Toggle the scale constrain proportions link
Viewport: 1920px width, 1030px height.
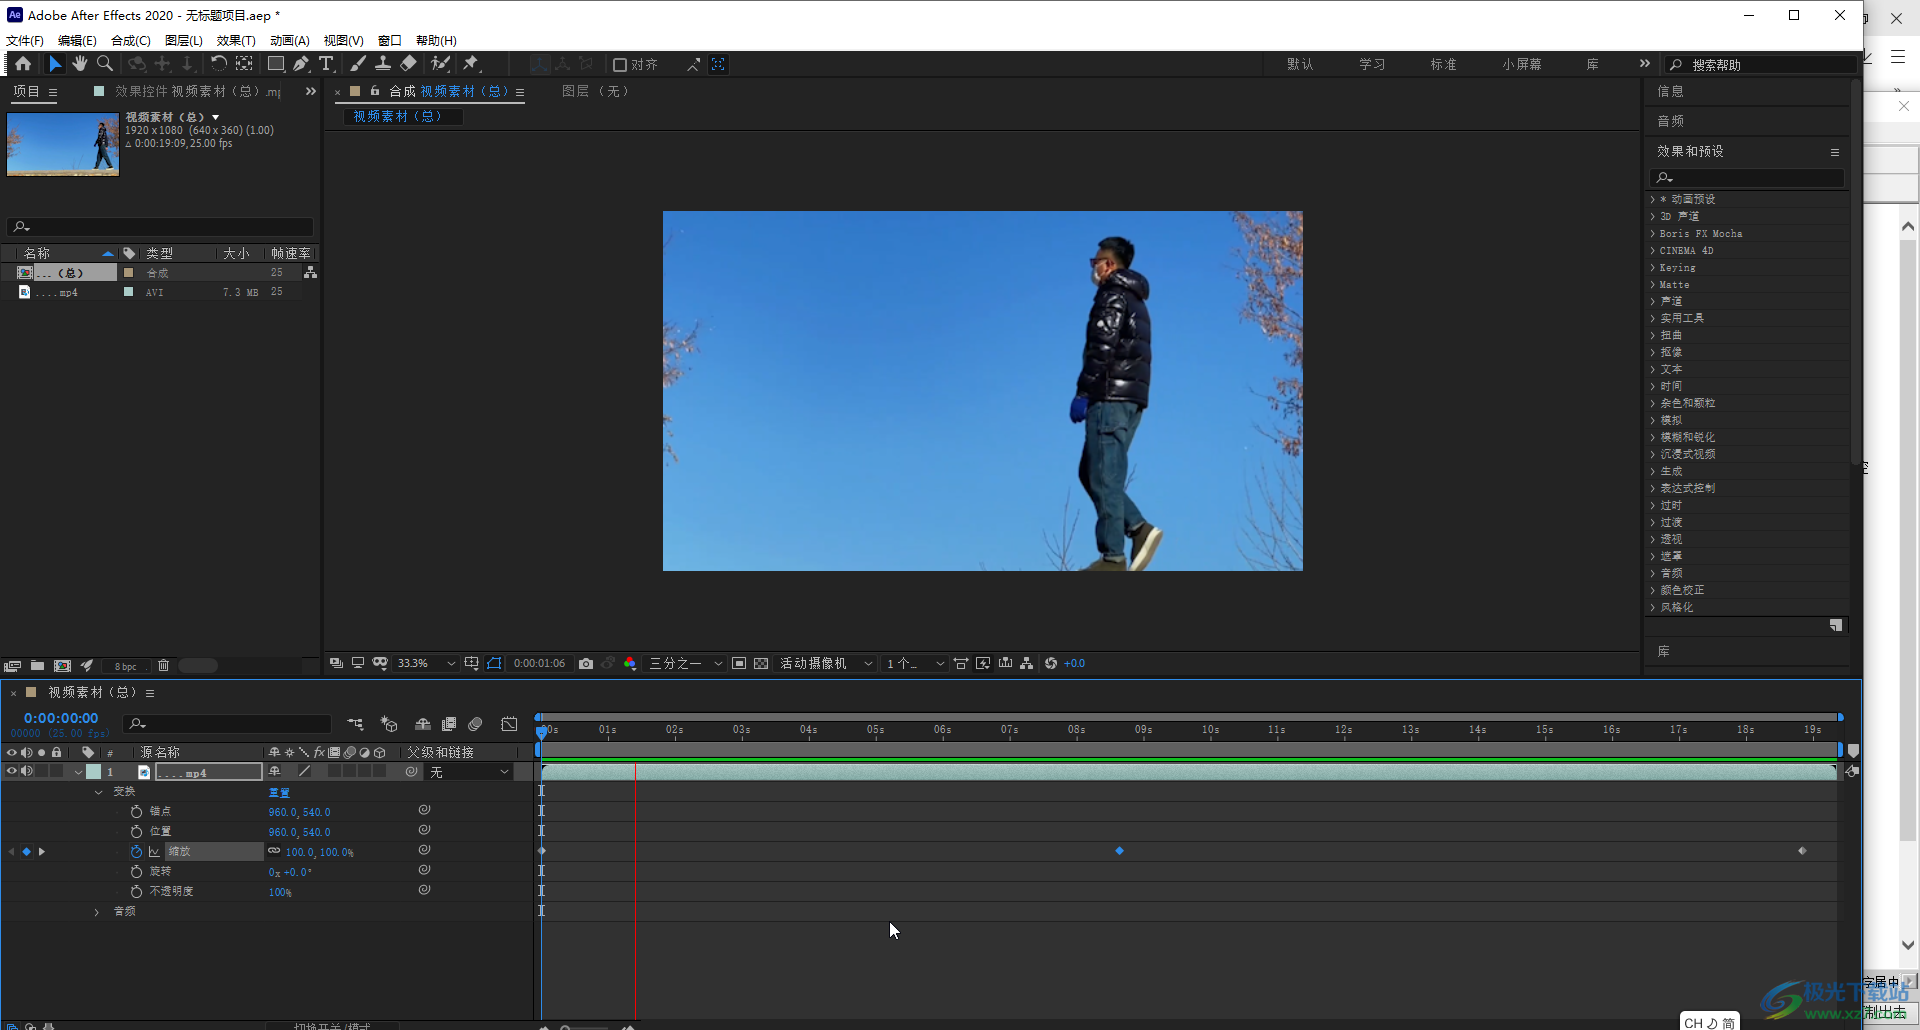click(274, 852)
